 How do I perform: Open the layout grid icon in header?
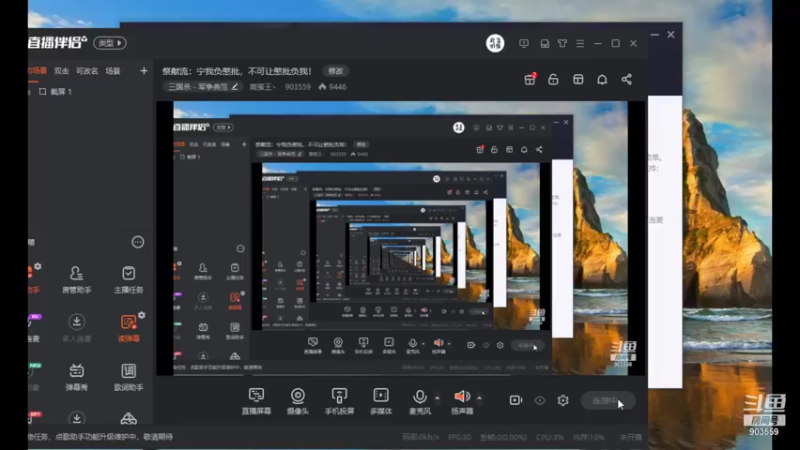click(x=578, y=80)
